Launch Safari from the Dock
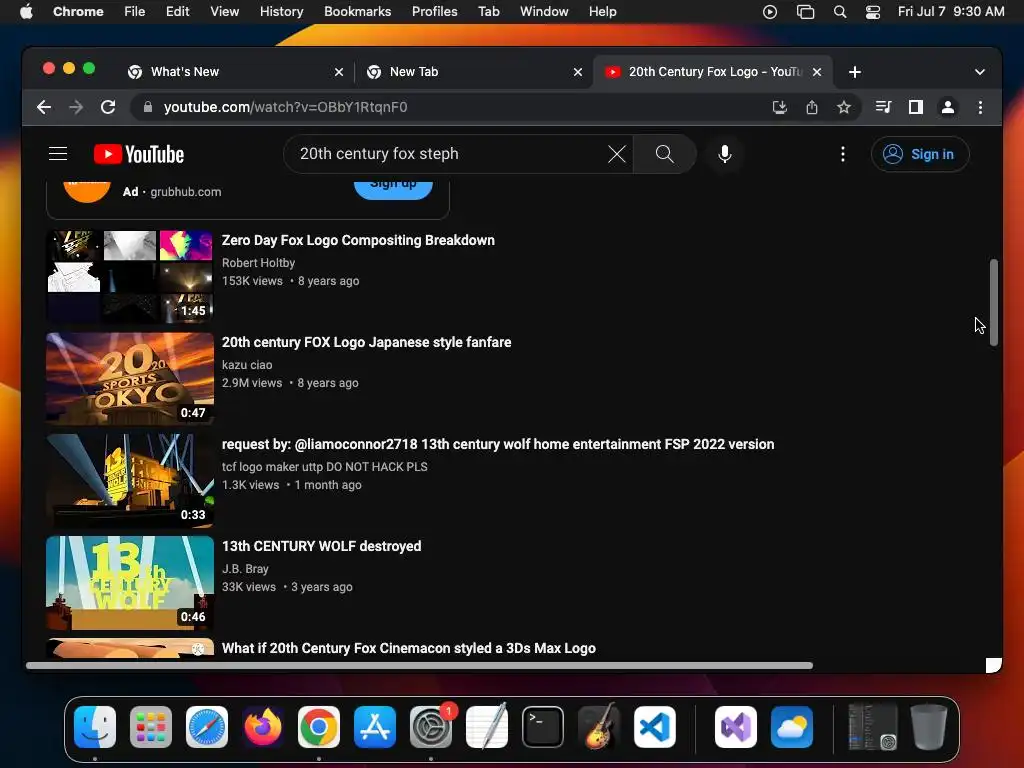The width and height of the screenshot is (1024, 768). tap(207, 727)
